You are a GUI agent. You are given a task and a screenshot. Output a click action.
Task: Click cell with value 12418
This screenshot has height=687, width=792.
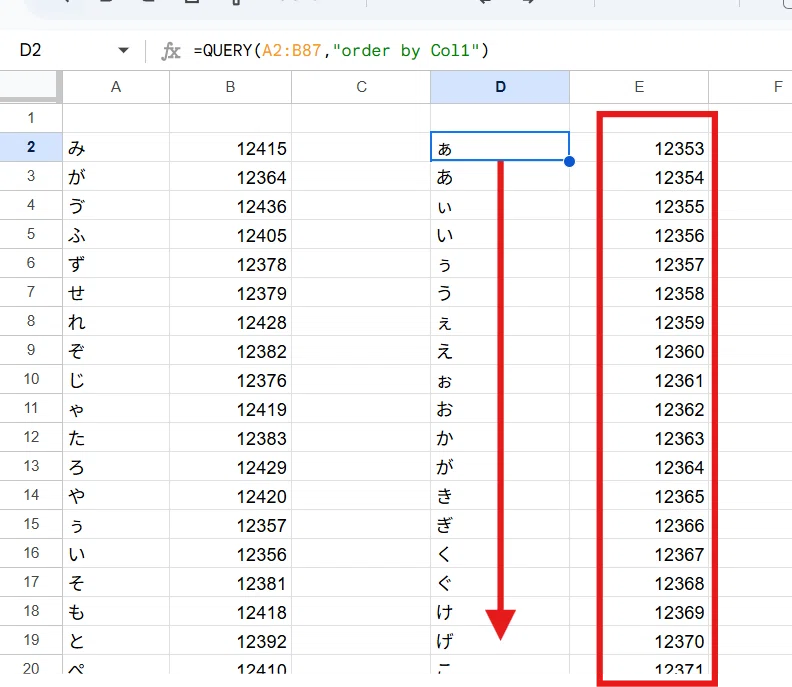230,611
